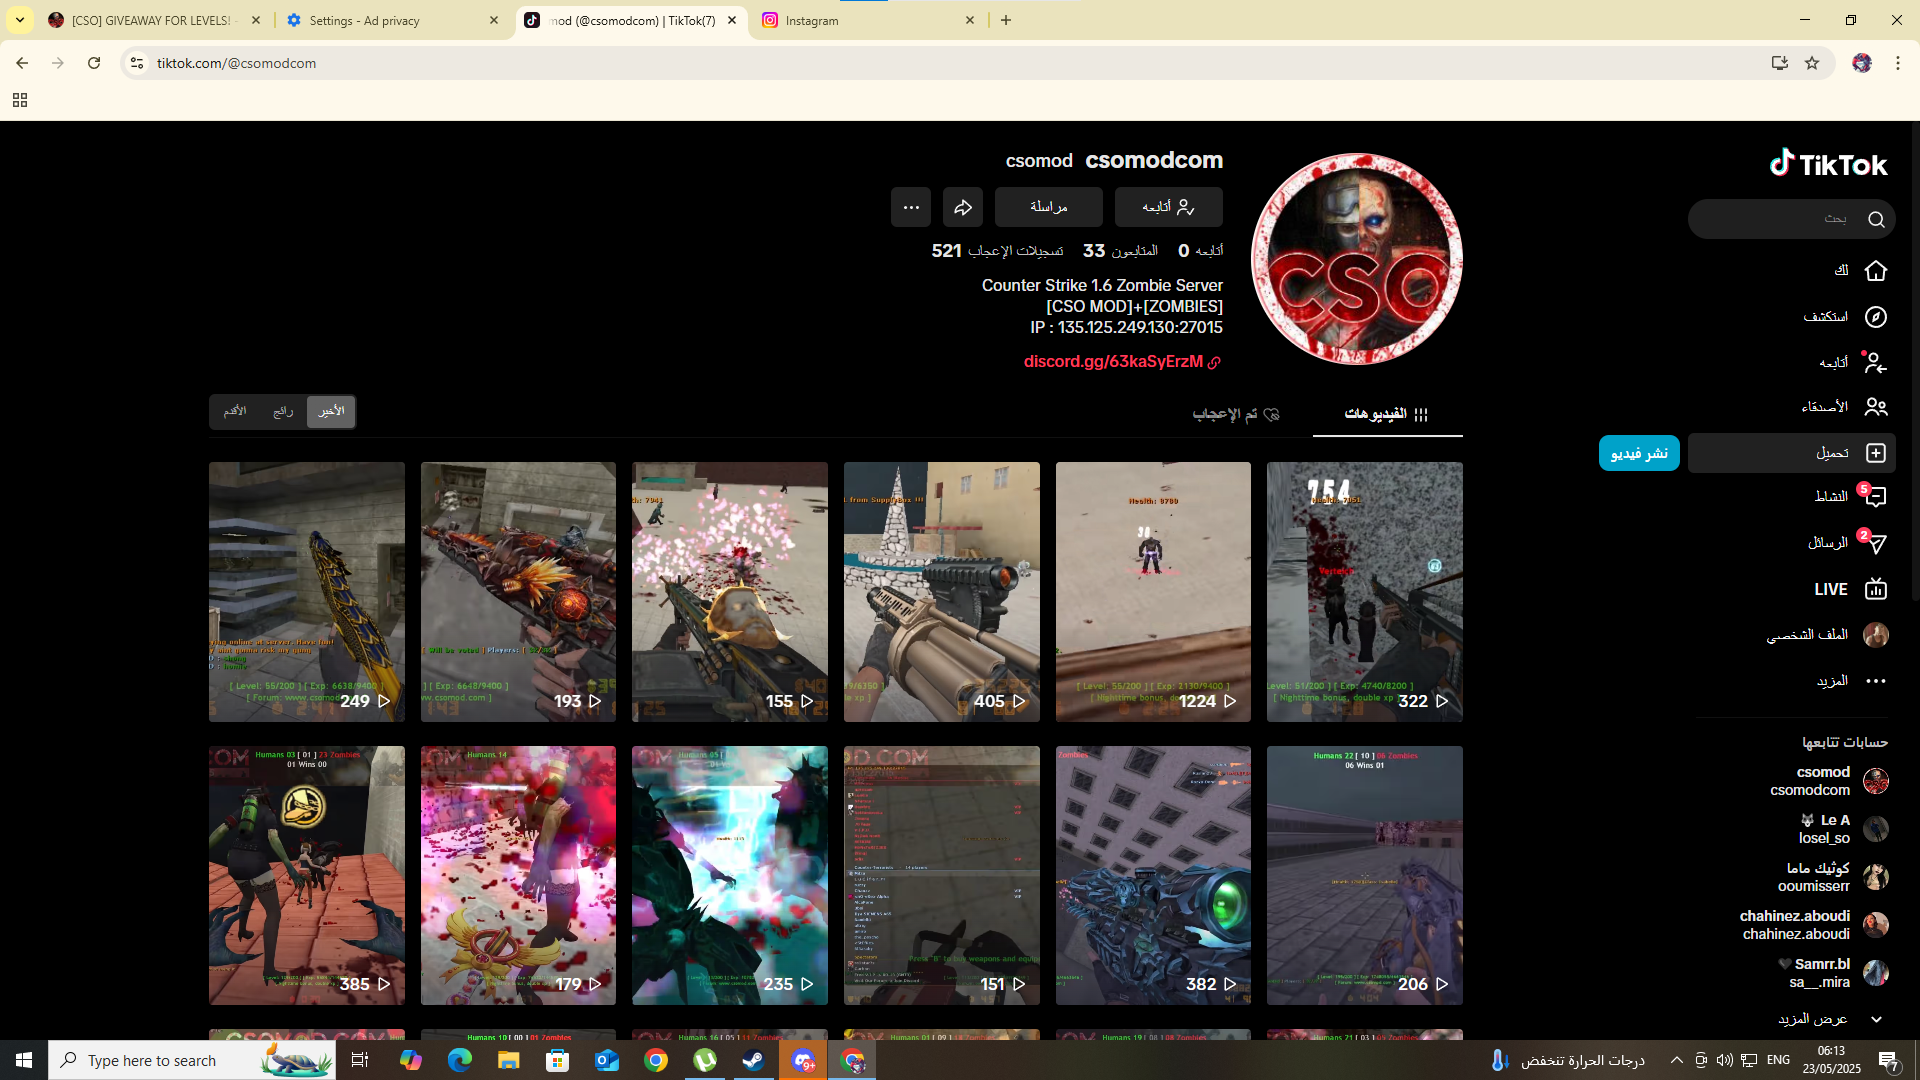Open the Activity inbox icon with badge

(1875, 497)
